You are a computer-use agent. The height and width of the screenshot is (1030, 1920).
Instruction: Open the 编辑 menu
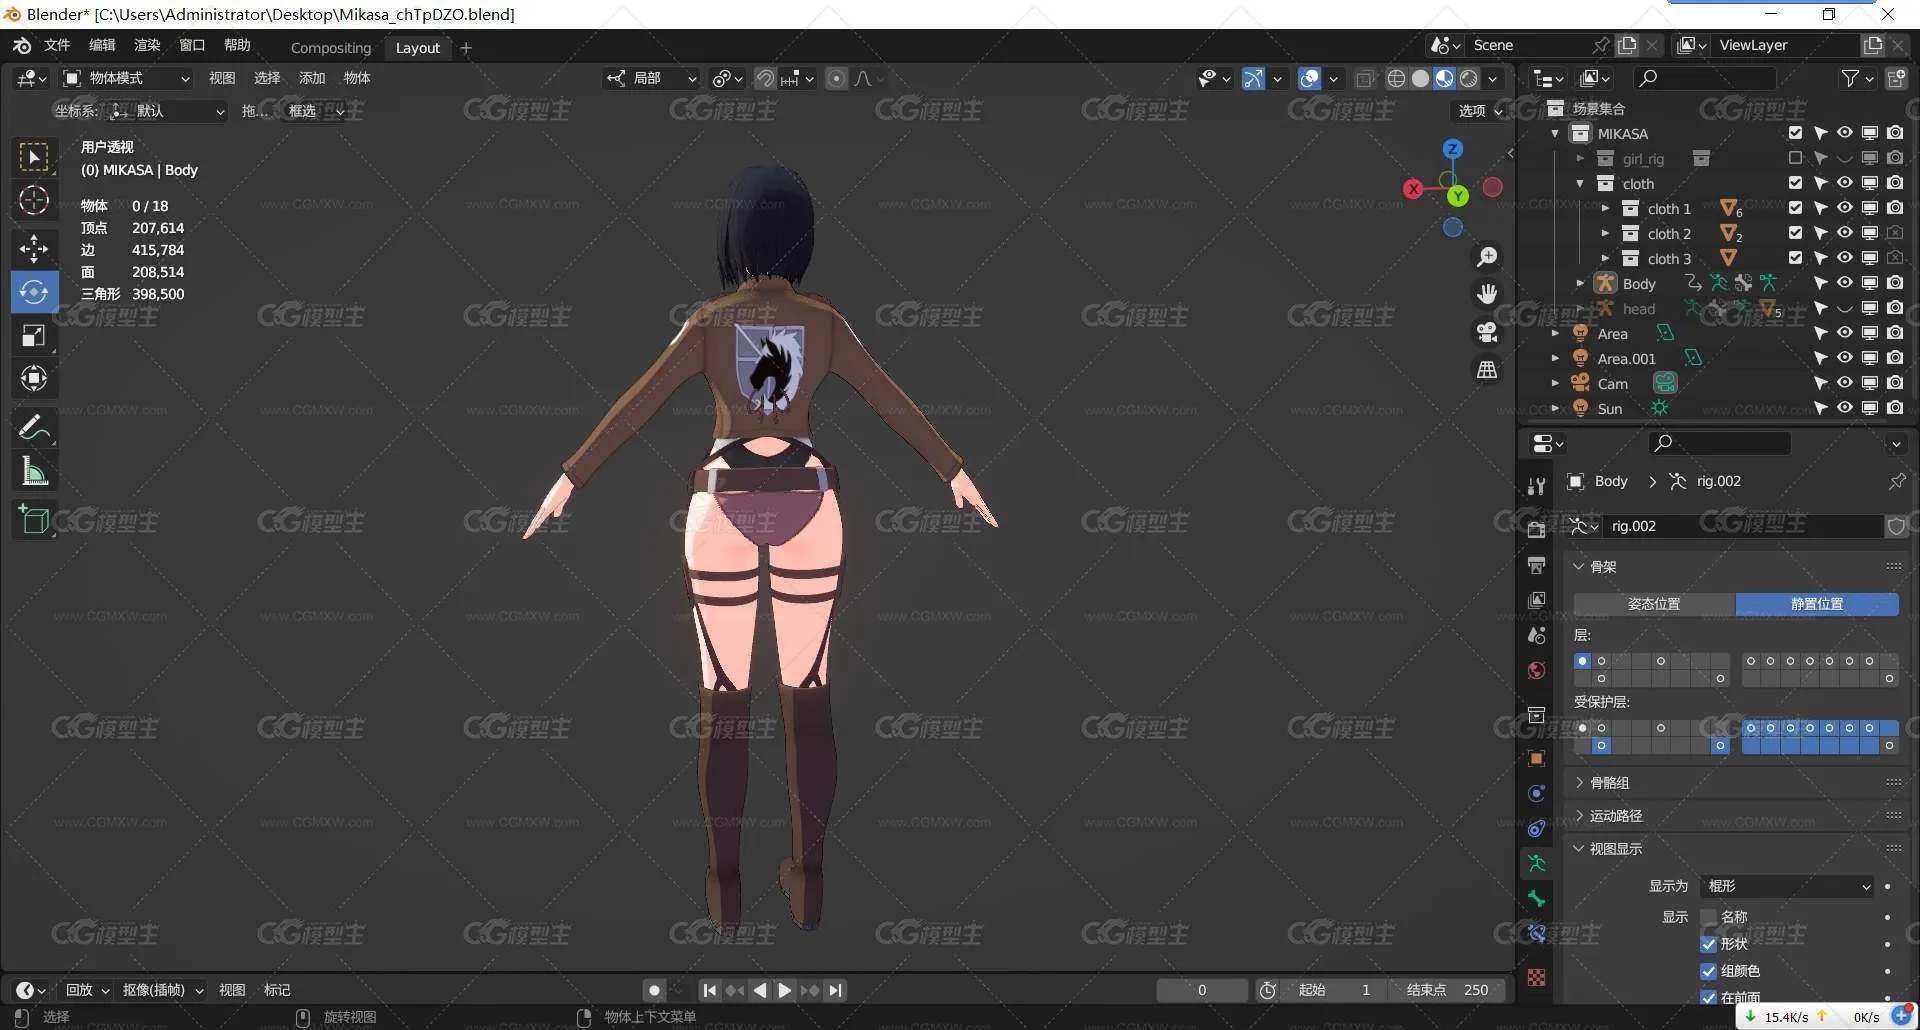pos(102,45)
